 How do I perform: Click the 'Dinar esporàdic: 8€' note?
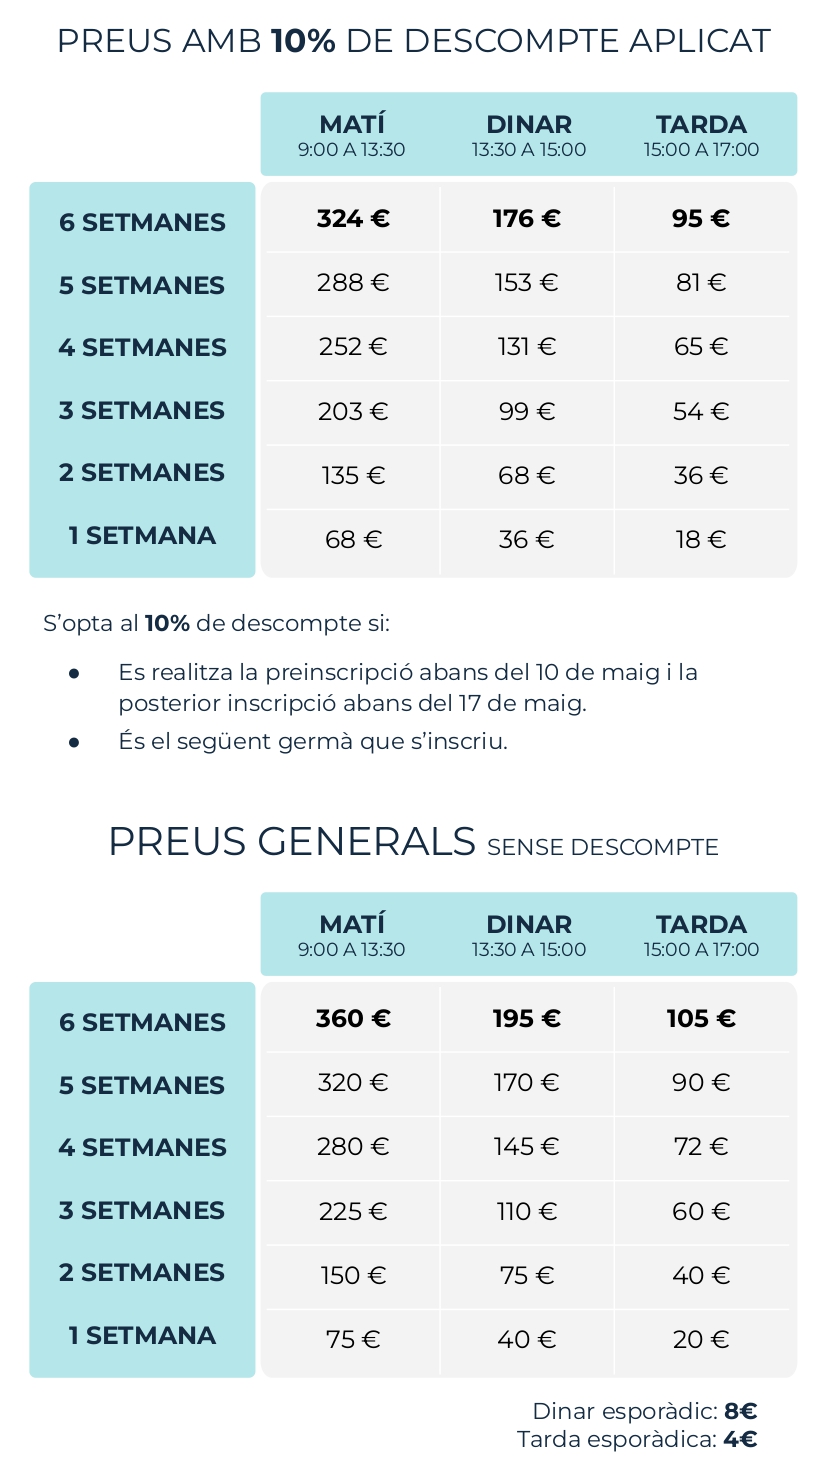tap(644, 1411)
